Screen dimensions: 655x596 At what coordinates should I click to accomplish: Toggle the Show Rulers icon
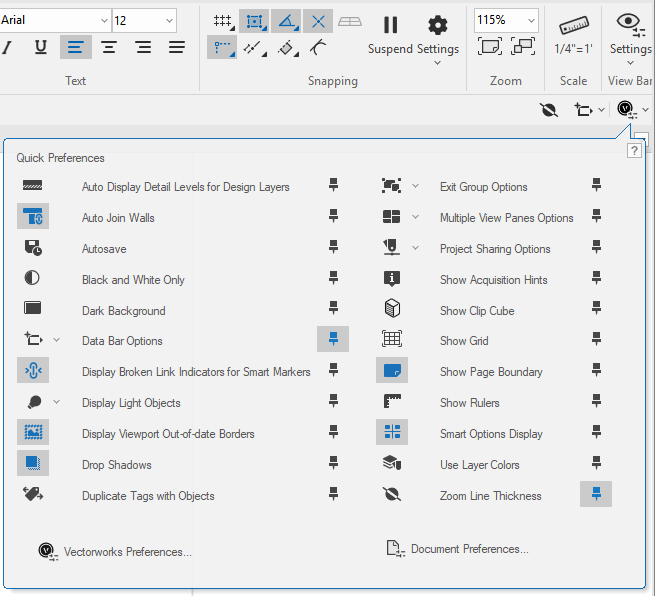[x=392, y=401]
